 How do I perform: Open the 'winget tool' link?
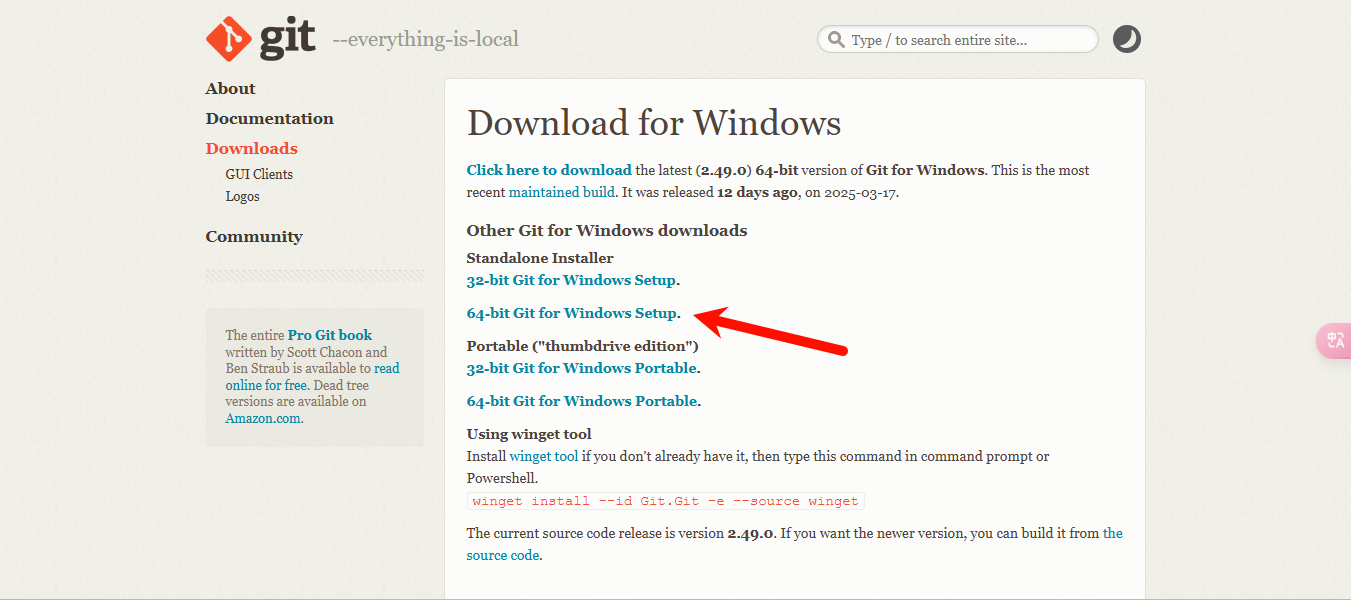tap(543, 456)
